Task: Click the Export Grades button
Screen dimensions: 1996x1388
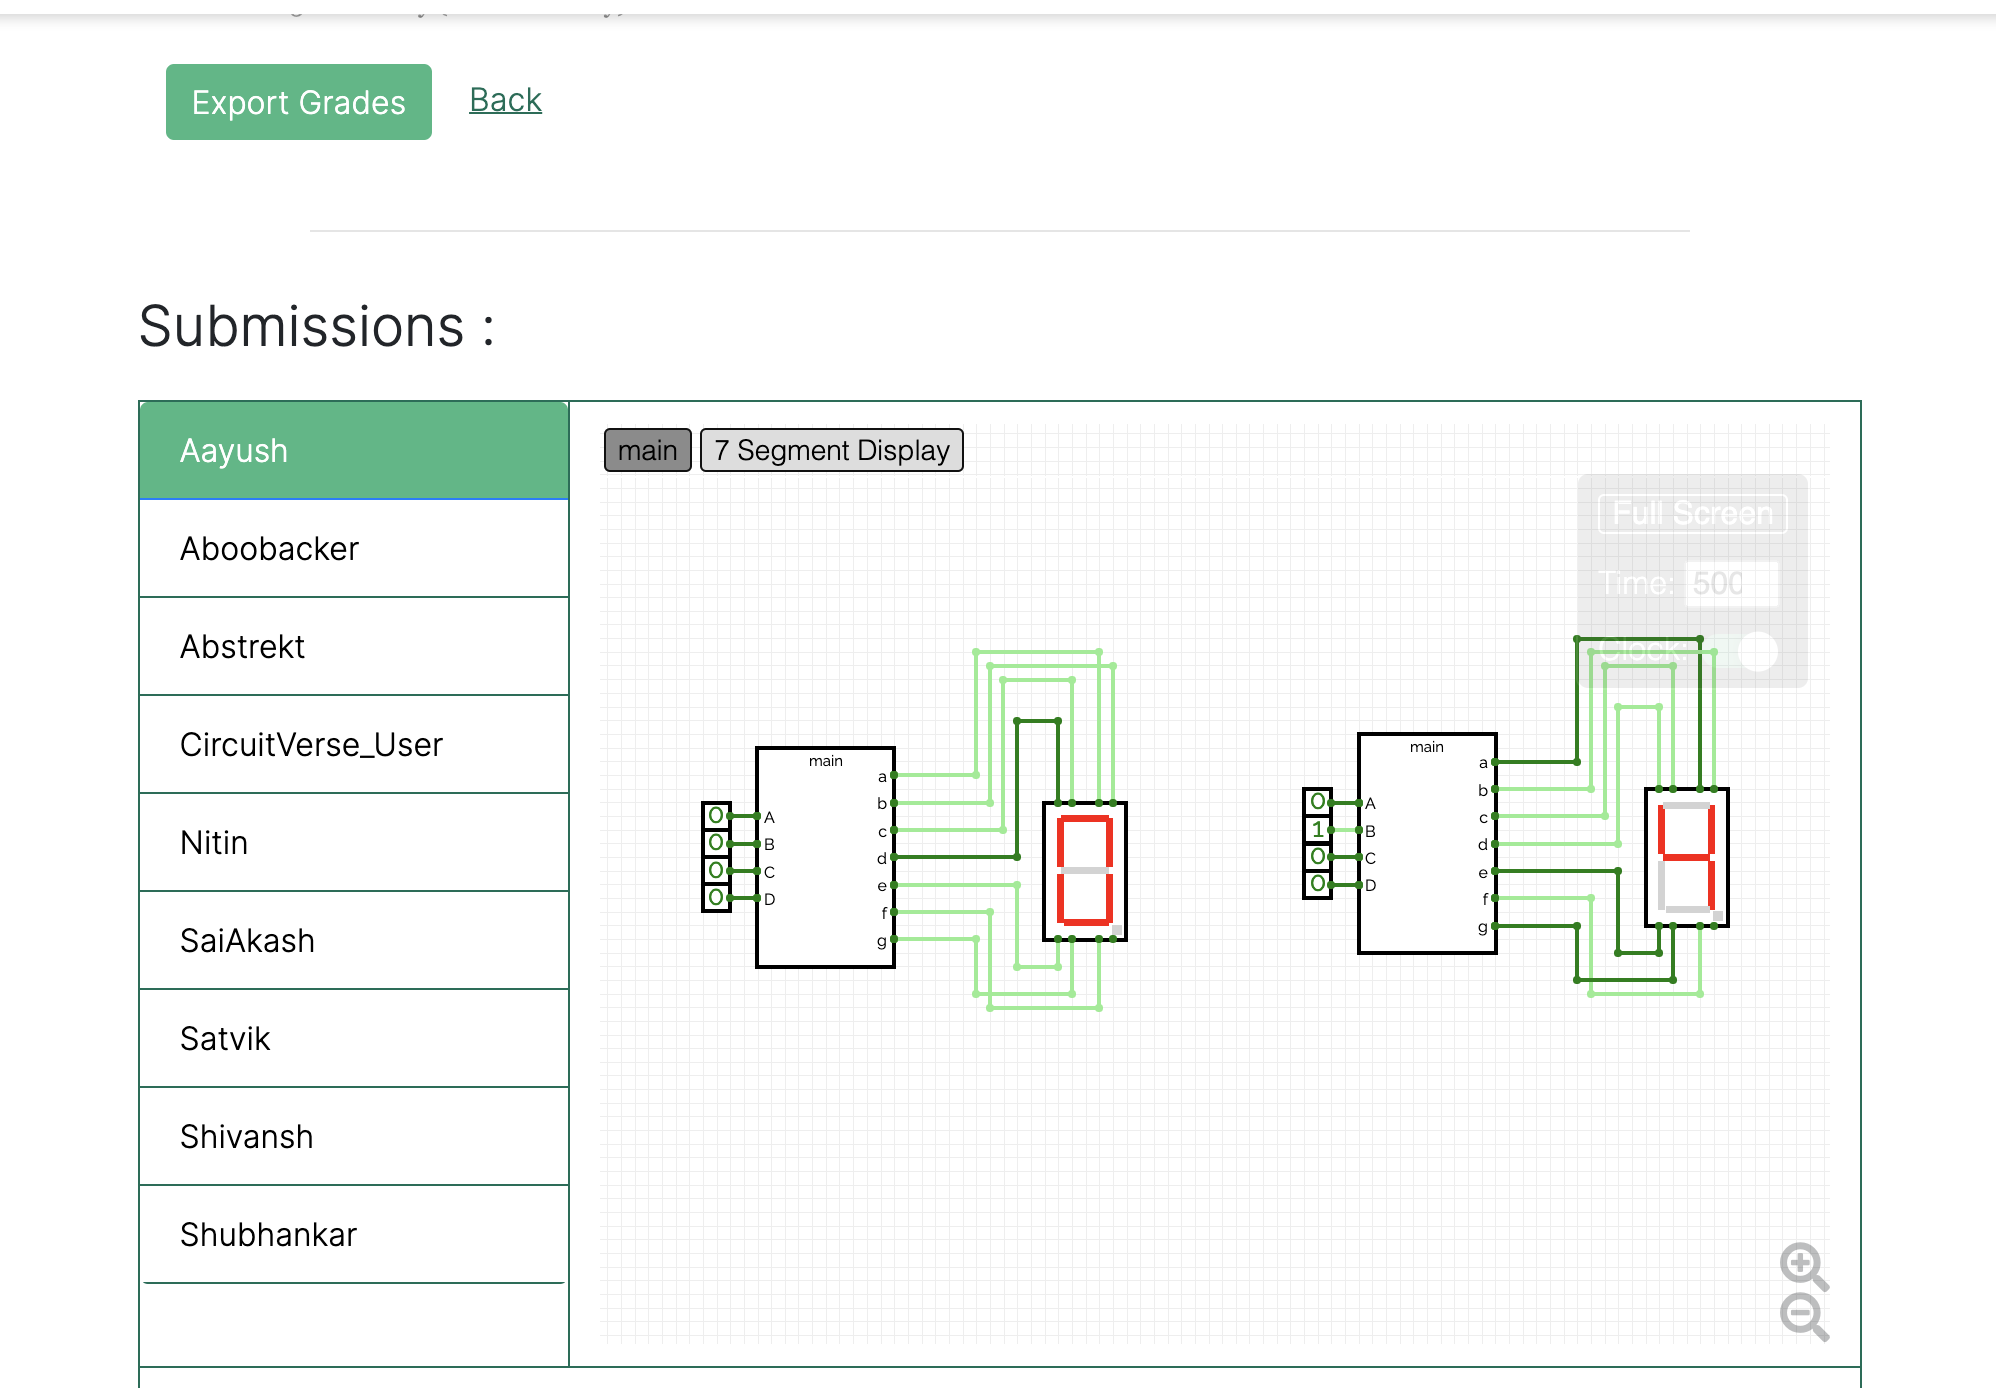Action: [x=298, y=101]
